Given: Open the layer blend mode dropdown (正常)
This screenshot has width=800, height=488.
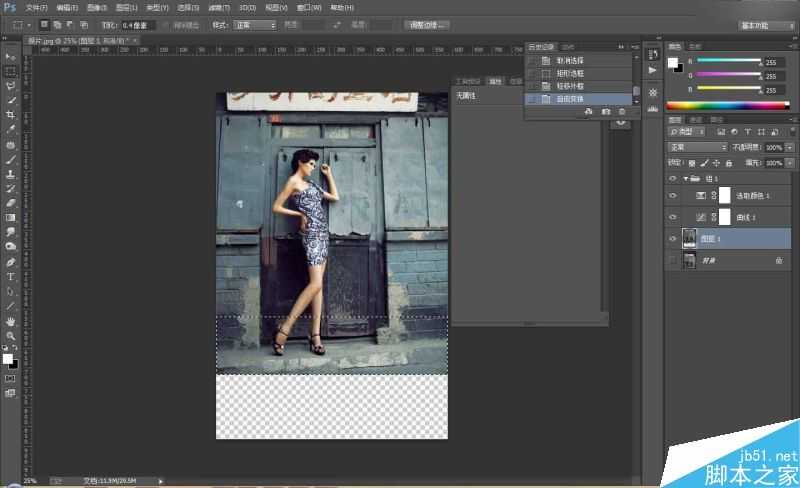Looking at the screenshot, I should [697, 147].
